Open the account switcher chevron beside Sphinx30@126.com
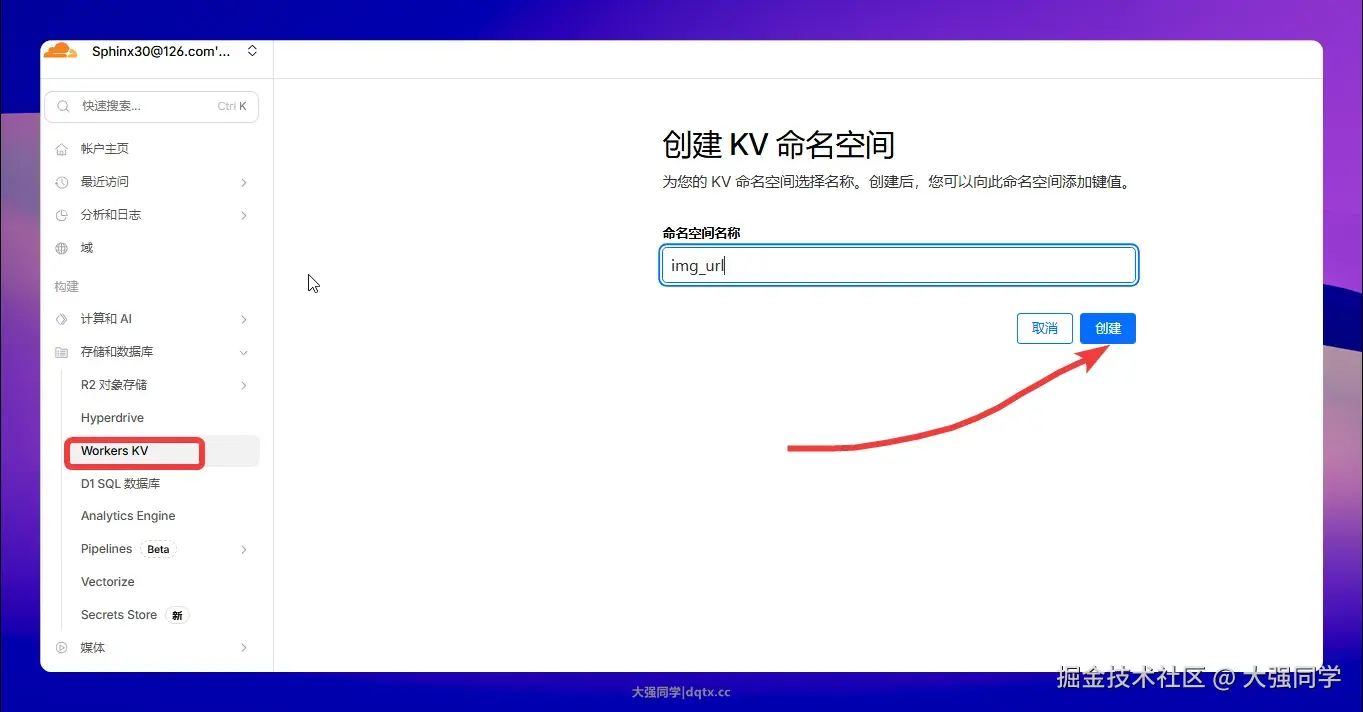 coord(252,50)
